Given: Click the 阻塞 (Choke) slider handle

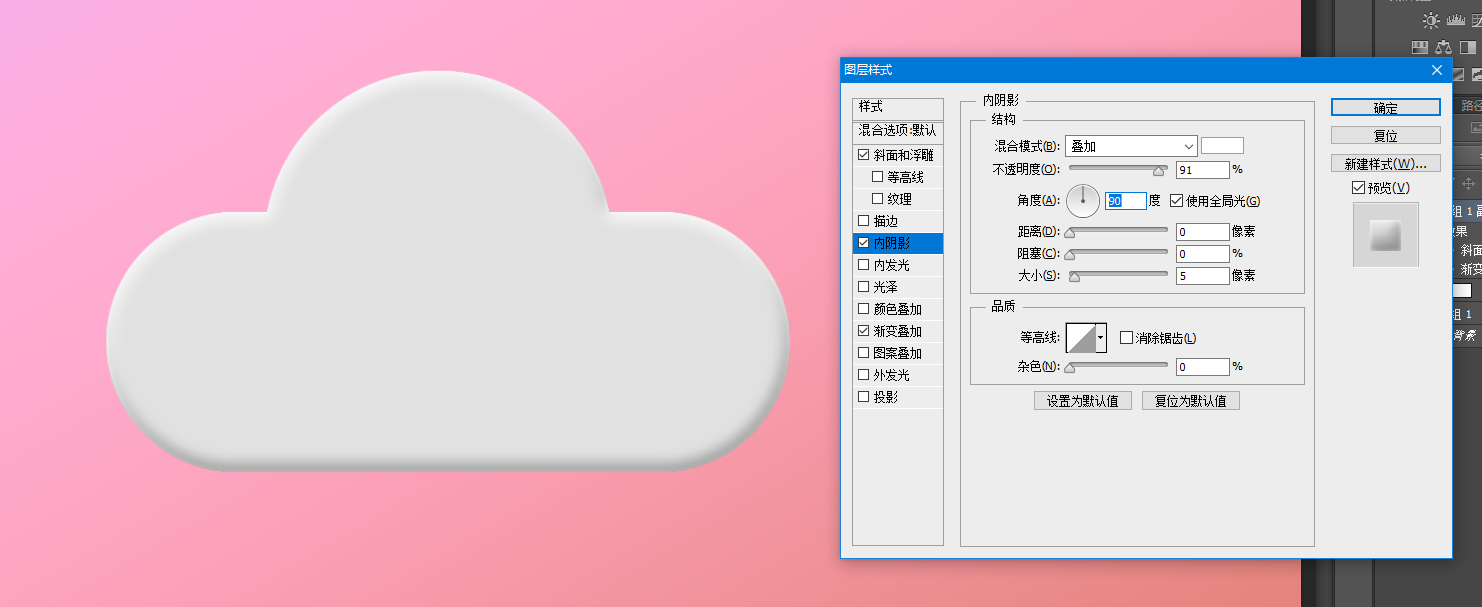Looking at the screenshot, I should 1069,255.
